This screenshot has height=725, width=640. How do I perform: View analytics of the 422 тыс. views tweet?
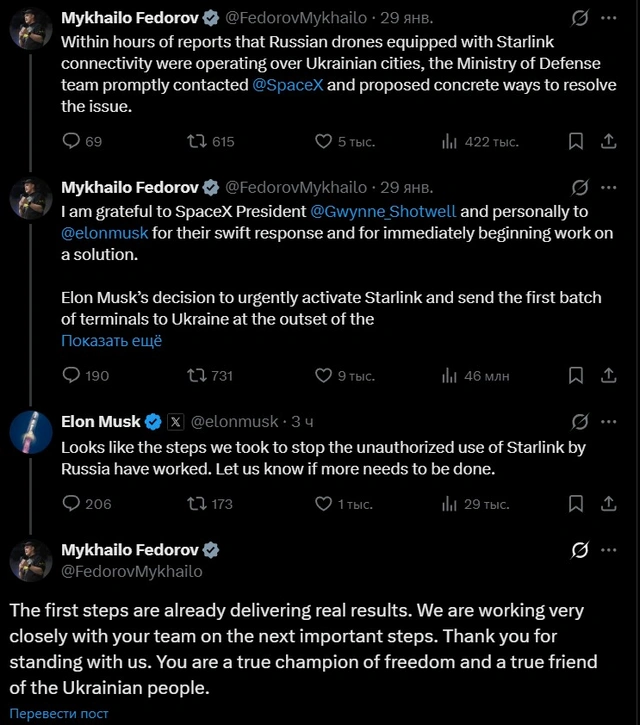(x=450, y=142)
